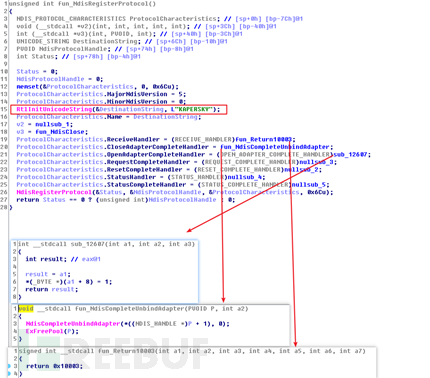Click nullsub_5 on StatusCompleteHandler line
The width and height of the screenshot is (430, 378).
(x=309, y=185)
